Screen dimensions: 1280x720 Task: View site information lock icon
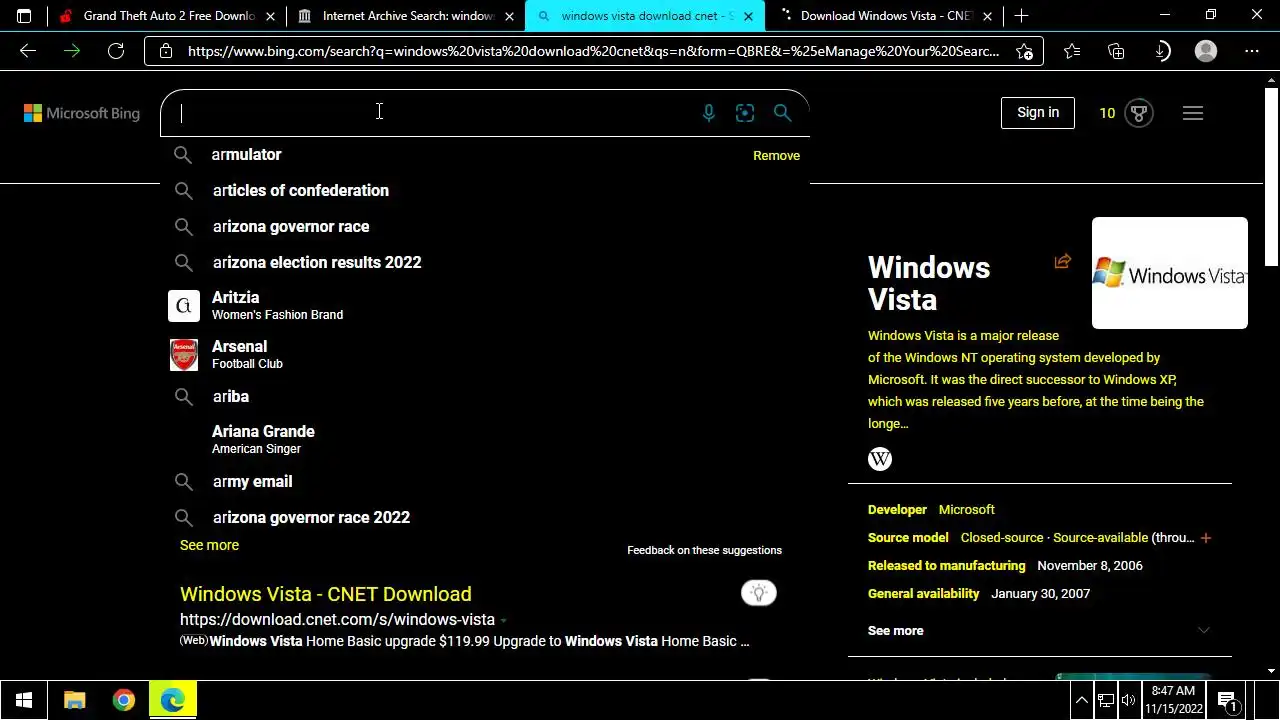pyautogui.click(x=166, y=51)
